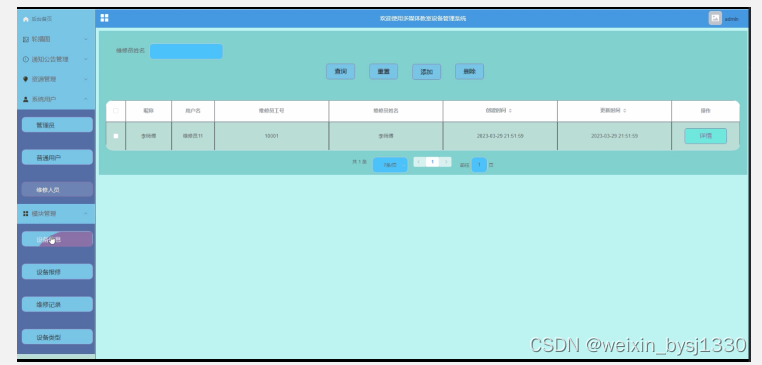
Task: Sort by 更新时间 using its sort arrows
Action: click(x=624, y=111)
